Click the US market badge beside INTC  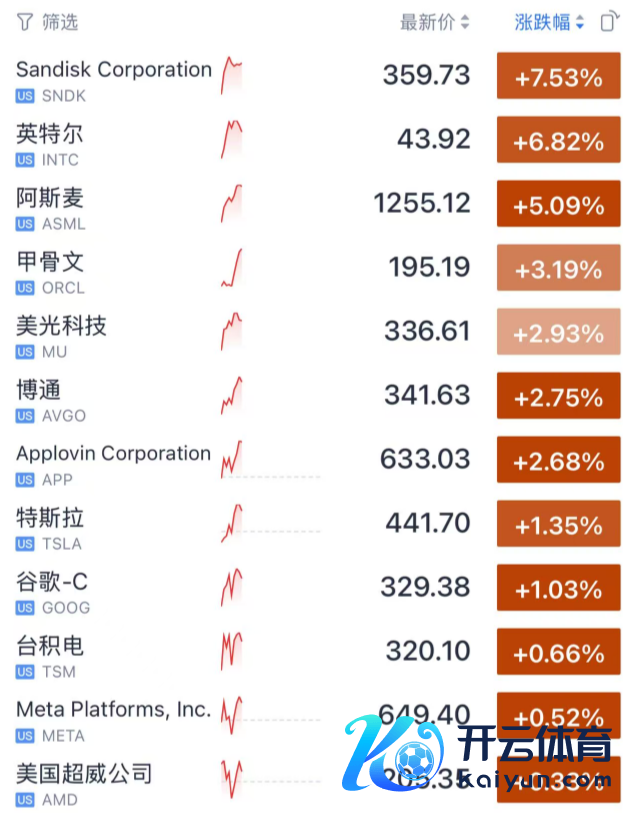pyautogui.click(x=25, y=160)
